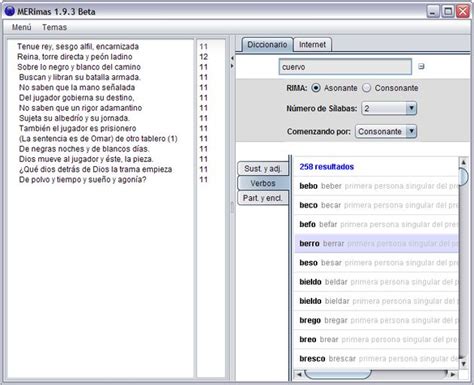This screenshot has width=474, height=385.
Task: Open the Temas menu
Action: pyautogui.click(x=54, y=27)
